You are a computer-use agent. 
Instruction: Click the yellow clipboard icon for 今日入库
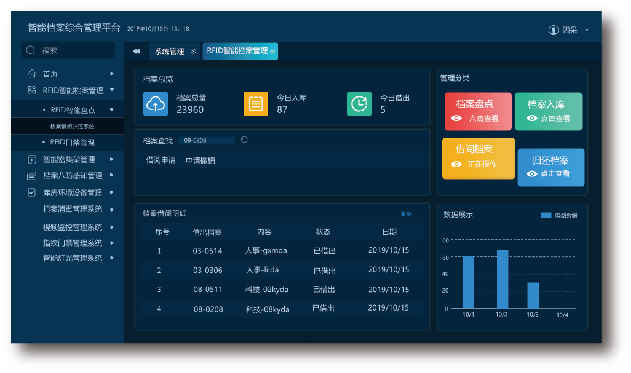[x=256, y=104]
